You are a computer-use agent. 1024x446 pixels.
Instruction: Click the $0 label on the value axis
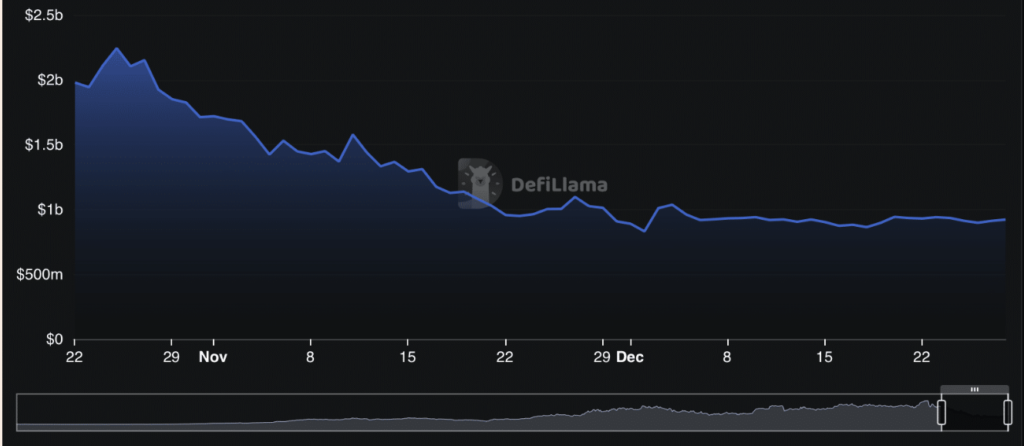pos(54,340)
